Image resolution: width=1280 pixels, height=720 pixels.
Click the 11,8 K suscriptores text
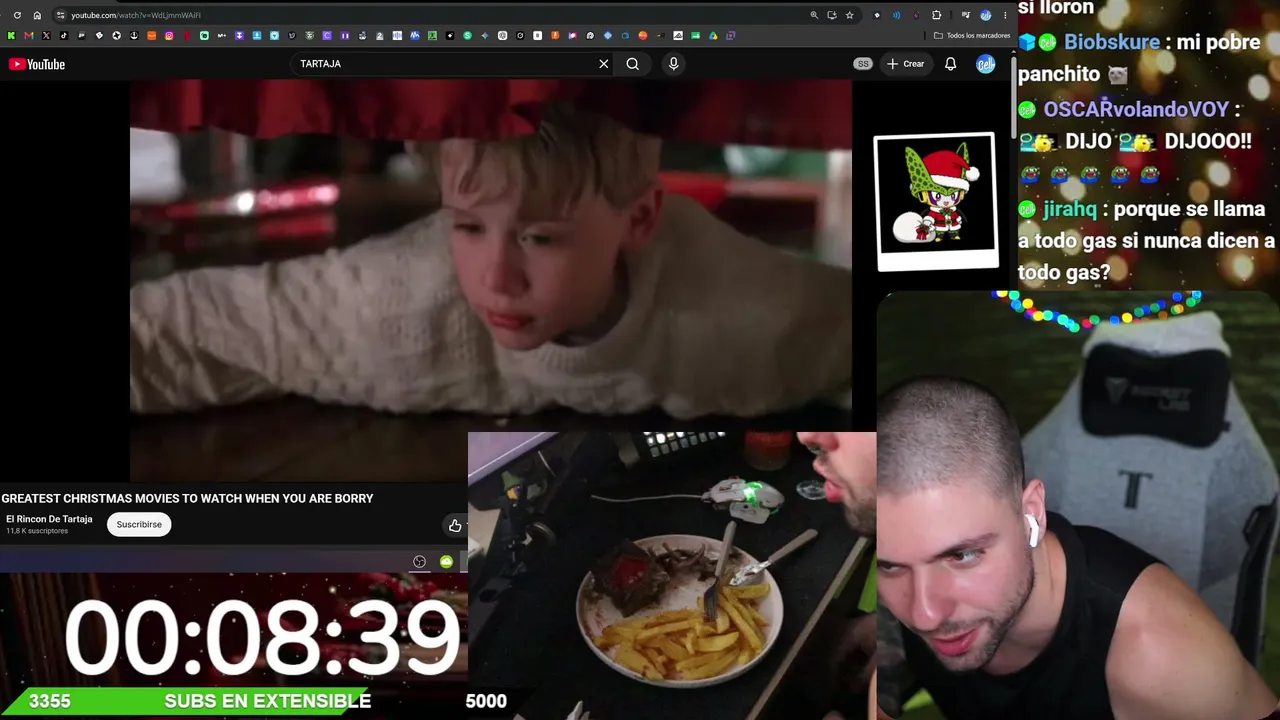(x=37, y=531)
